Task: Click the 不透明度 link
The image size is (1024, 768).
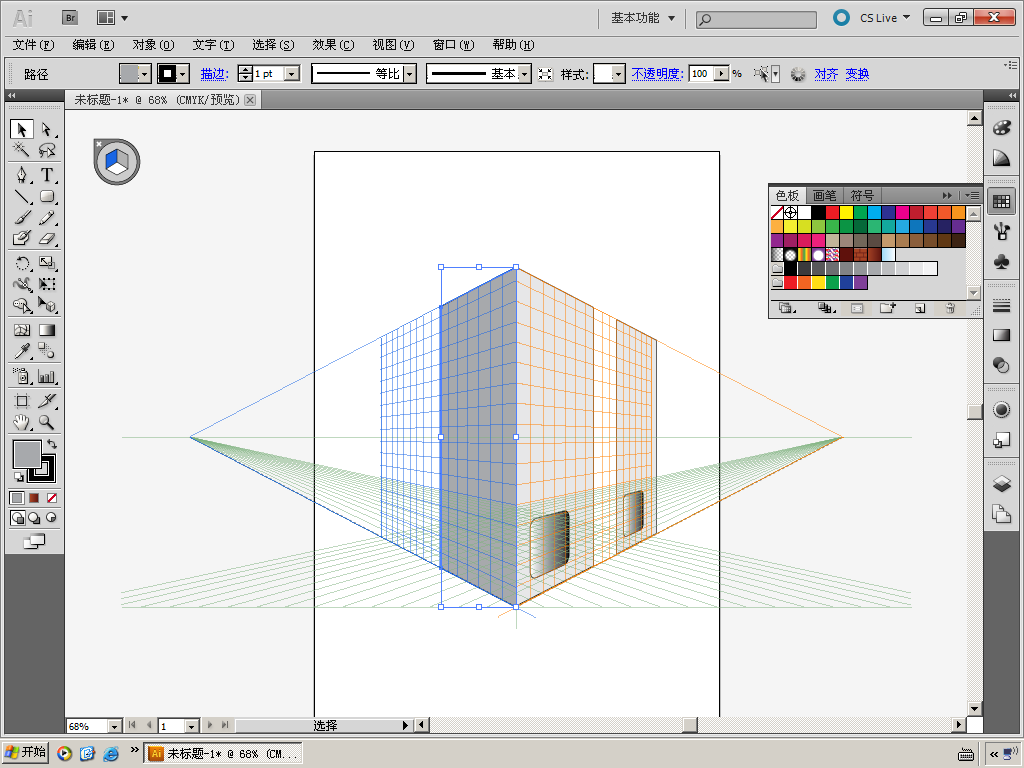Action: 656,74
